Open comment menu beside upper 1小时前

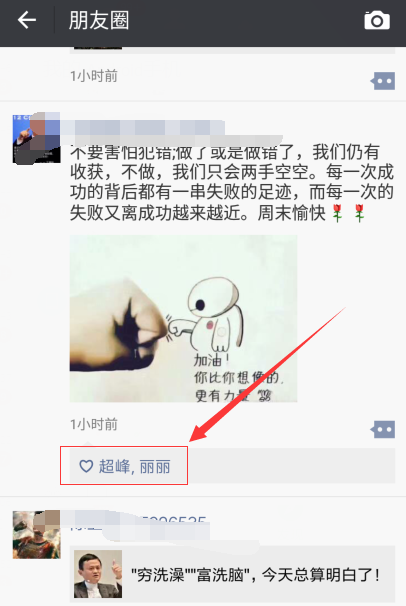coord(383,81)
